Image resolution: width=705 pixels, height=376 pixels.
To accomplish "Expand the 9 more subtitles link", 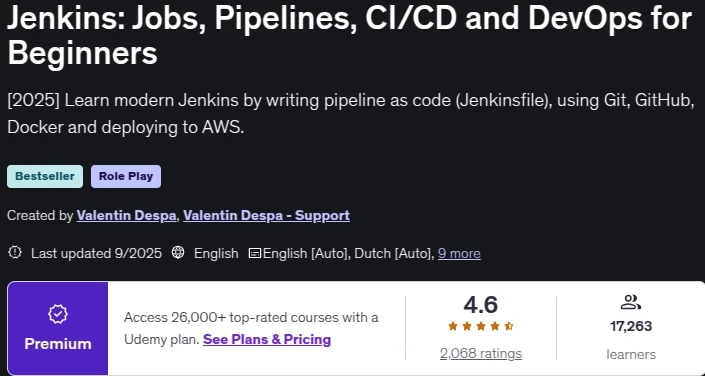I will 459,254.
